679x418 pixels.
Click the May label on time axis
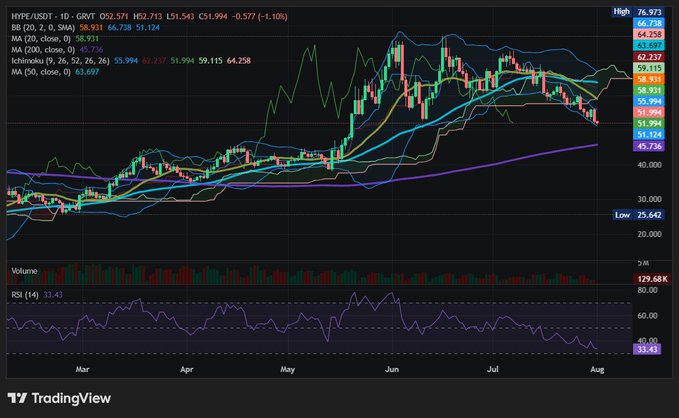click(288, 369)
